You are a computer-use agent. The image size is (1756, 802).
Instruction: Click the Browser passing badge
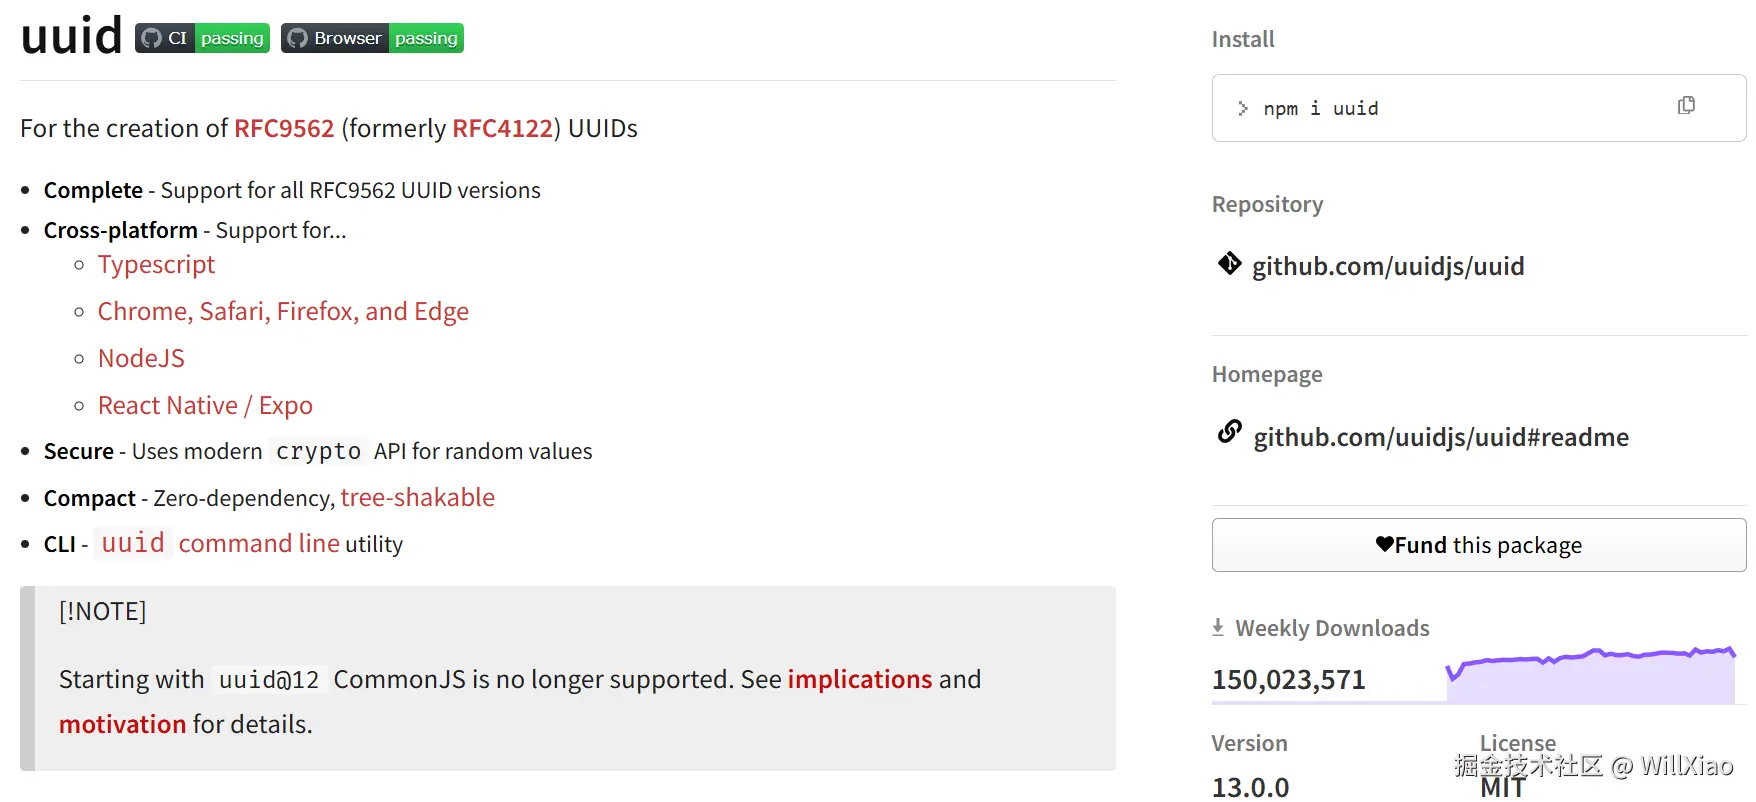pyautogui.click(x=372, y=38)
